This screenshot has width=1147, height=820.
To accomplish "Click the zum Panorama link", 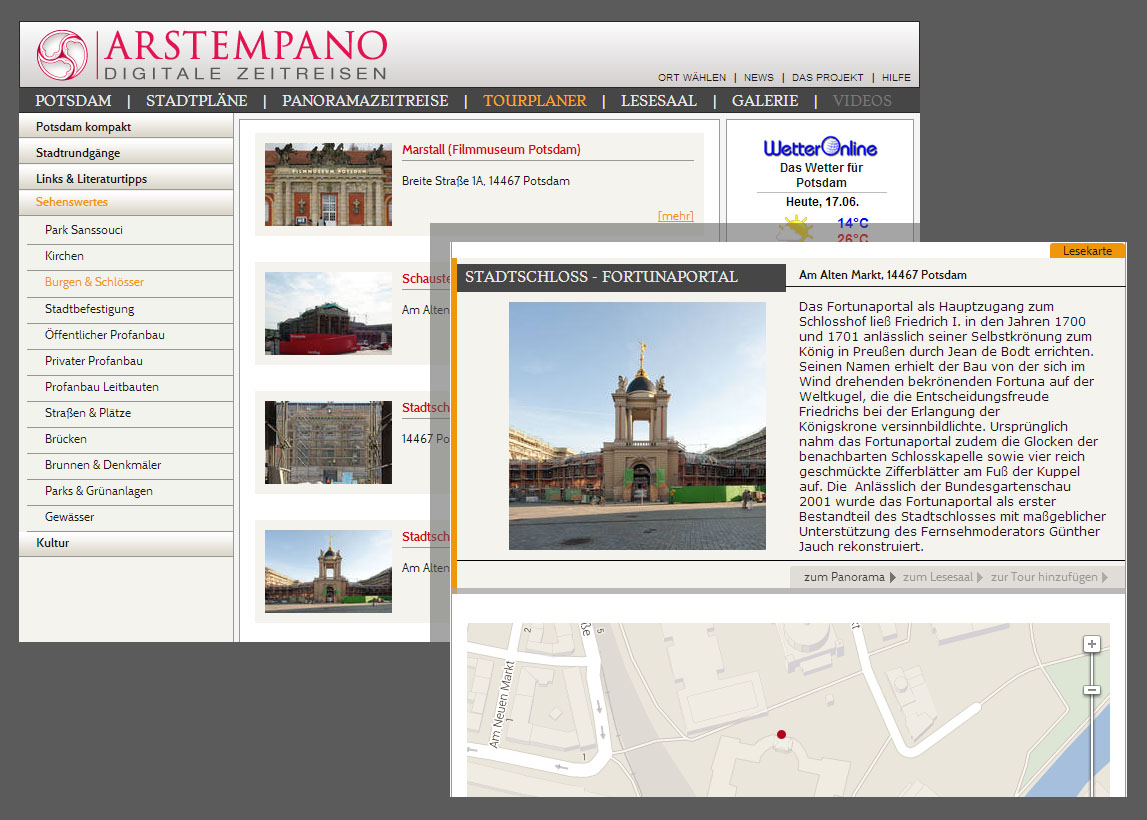I will pos(844,577).
